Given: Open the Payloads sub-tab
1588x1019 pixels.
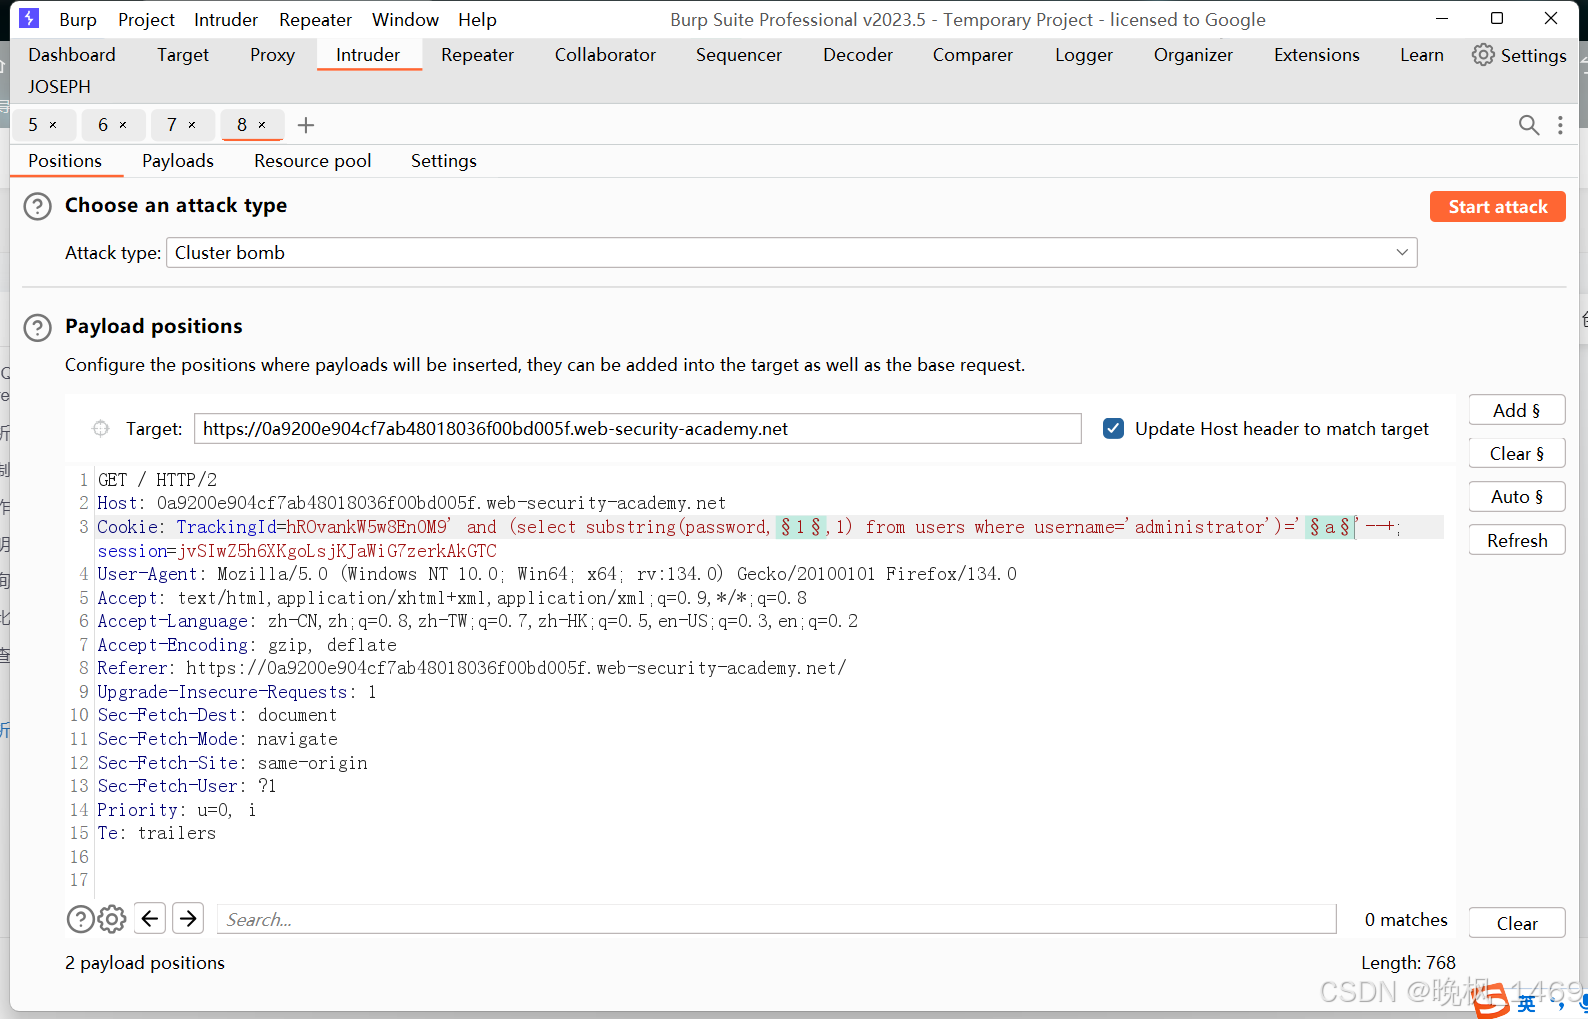Looking at the screenshot, I should pos(178,161).
